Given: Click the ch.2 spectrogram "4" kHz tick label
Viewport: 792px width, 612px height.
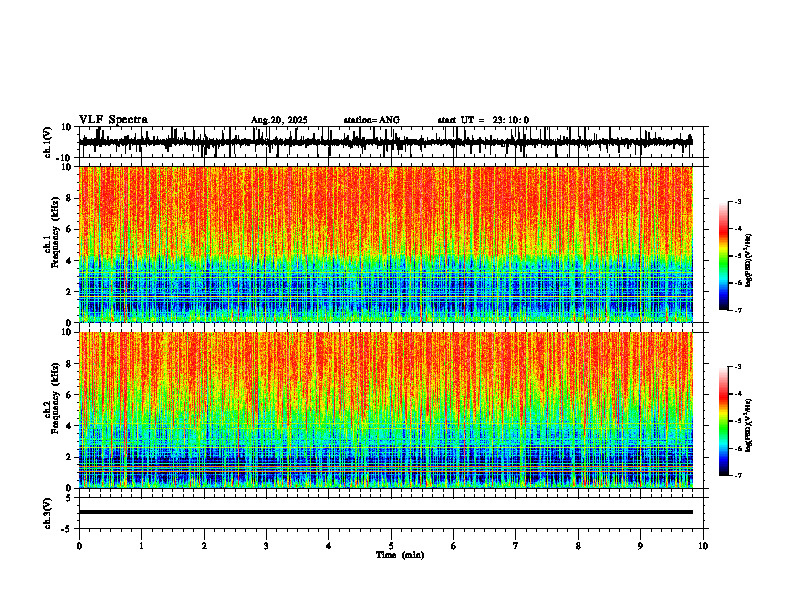Looking at the screenshot, I should 70,426.
